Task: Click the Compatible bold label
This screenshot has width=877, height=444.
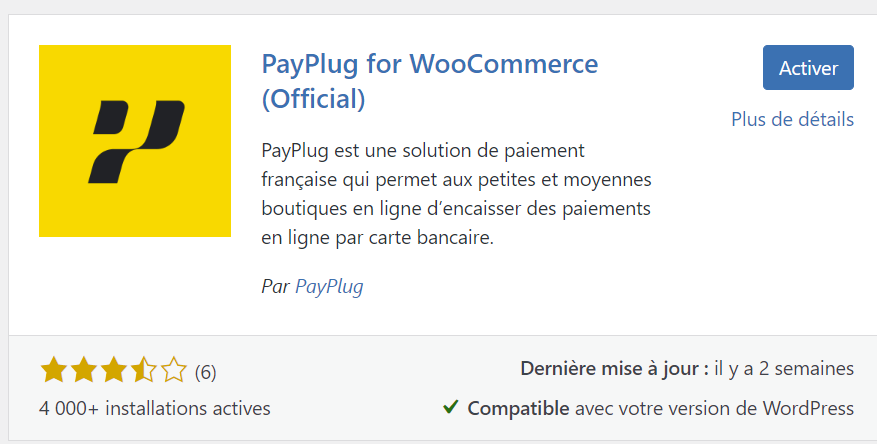Action: [518, 409]
